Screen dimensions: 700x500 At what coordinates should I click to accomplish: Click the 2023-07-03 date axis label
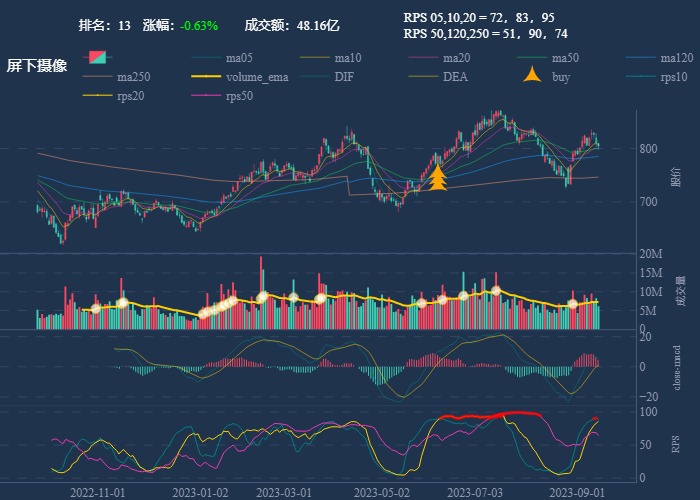474,492
